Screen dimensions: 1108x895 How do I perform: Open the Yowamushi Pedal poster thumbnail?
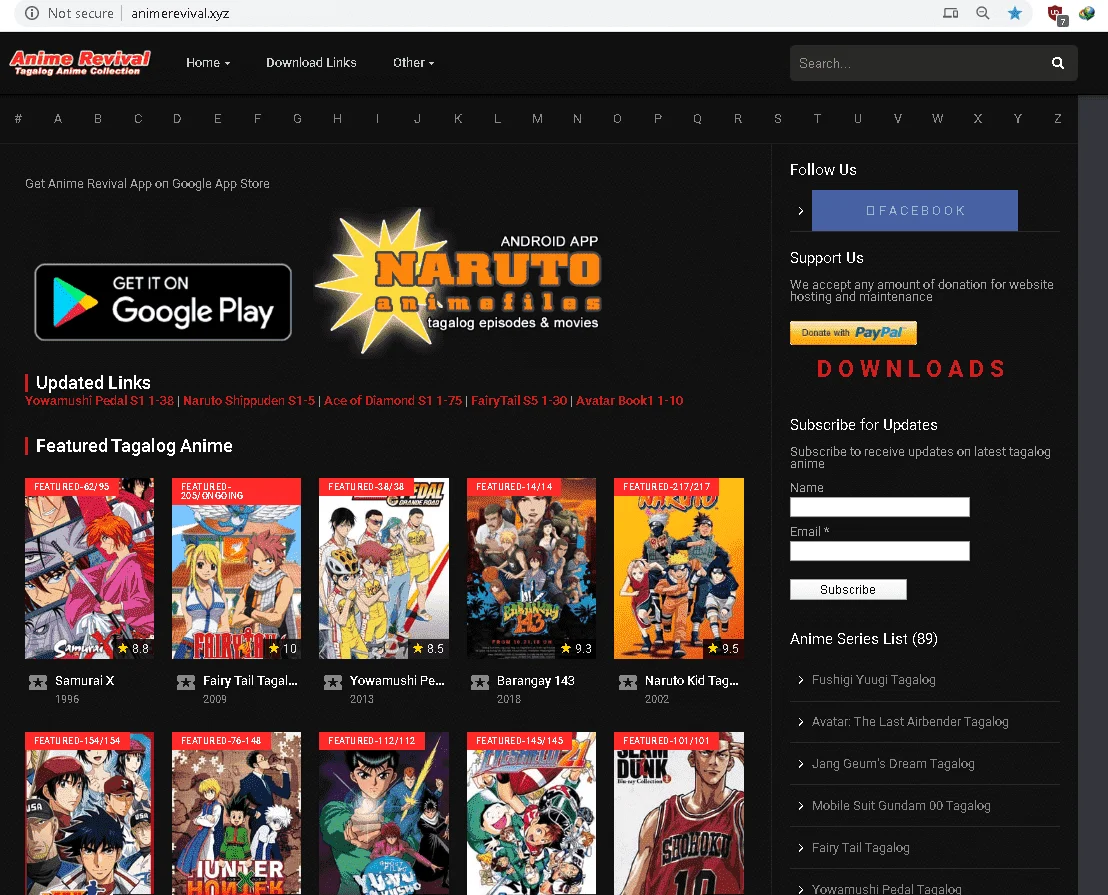pos(384,569)
